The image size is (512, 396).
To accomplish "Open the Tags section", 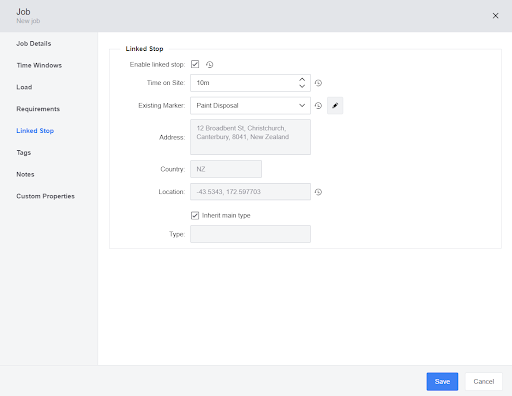I will pos(24,153).
